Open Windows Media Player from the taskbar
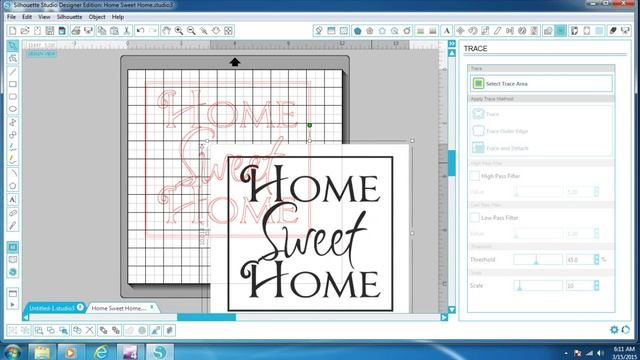The height and width of the screenshot is (360, 640). pyautogui.click(x=71, y=352)
